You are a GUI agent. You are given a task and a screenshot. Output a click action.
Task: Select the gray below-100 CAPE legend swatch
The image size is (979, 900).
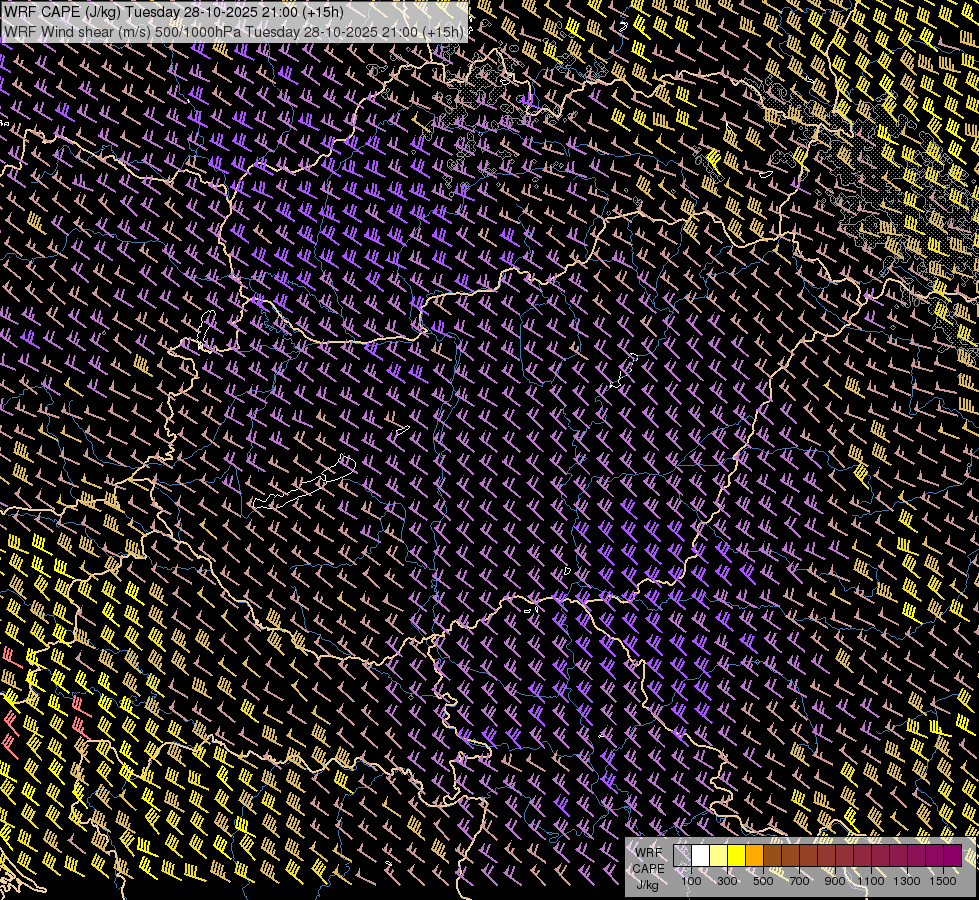(x=682, y=856)
